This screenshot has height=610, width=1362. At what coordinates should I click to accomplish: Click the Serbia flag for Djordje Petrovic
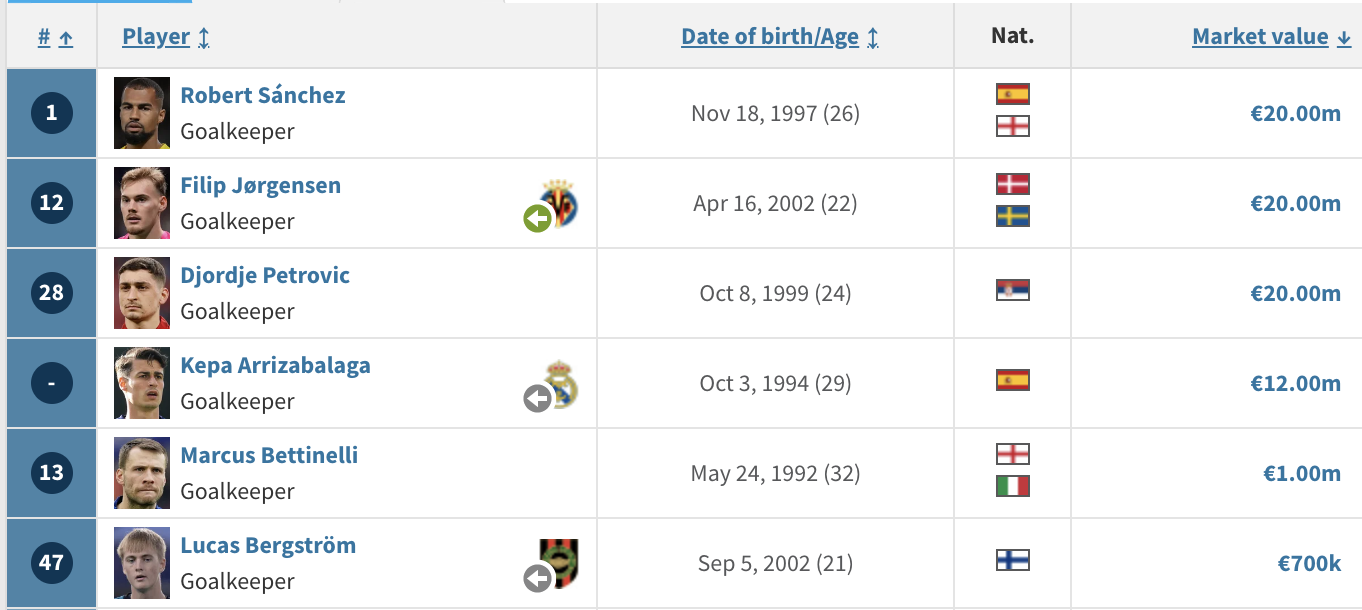coord(1013,290)
